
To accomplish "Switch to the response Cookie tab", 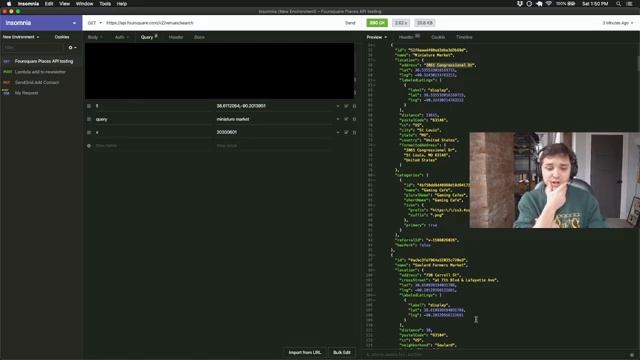I will (x=438, y=37).
